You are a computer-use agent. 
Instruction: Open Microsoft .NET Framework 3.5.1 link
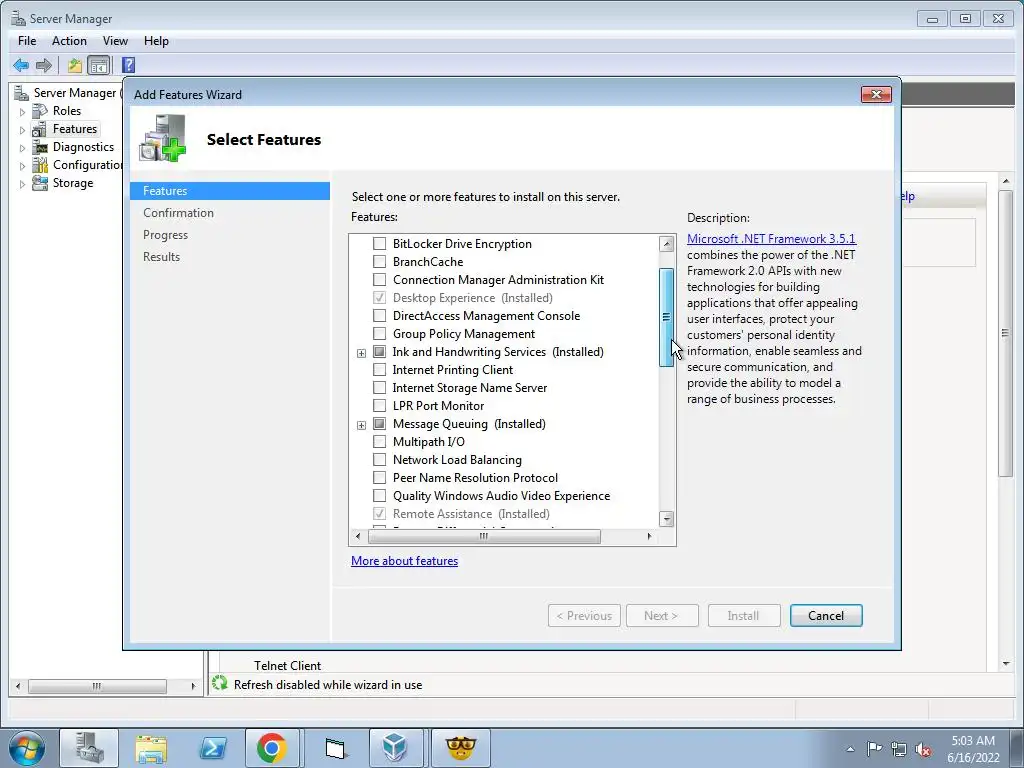click(x=771, y=238)
